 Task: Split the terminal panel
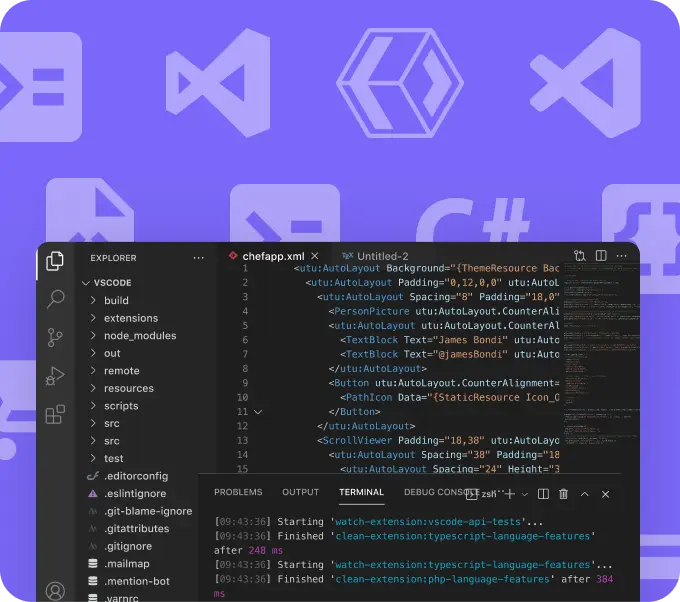(543, 494)
